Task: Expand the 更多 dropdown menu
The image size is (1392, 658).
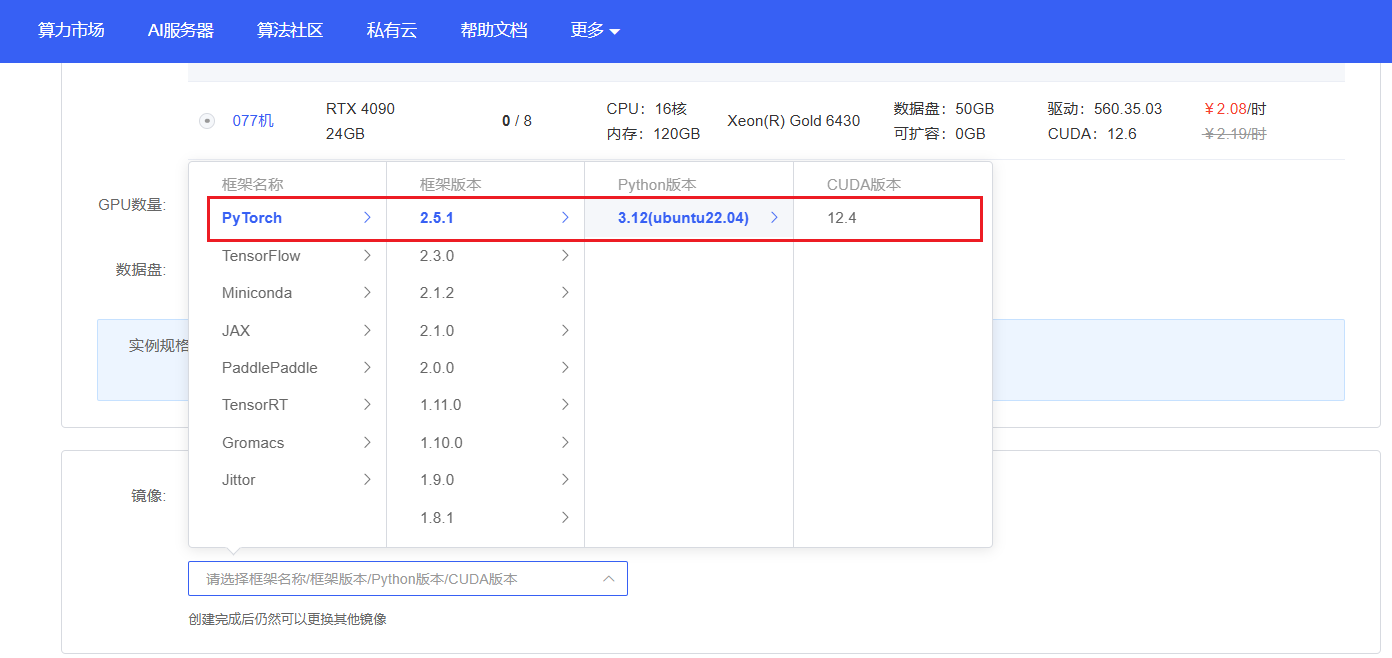Action: (595, 30)
